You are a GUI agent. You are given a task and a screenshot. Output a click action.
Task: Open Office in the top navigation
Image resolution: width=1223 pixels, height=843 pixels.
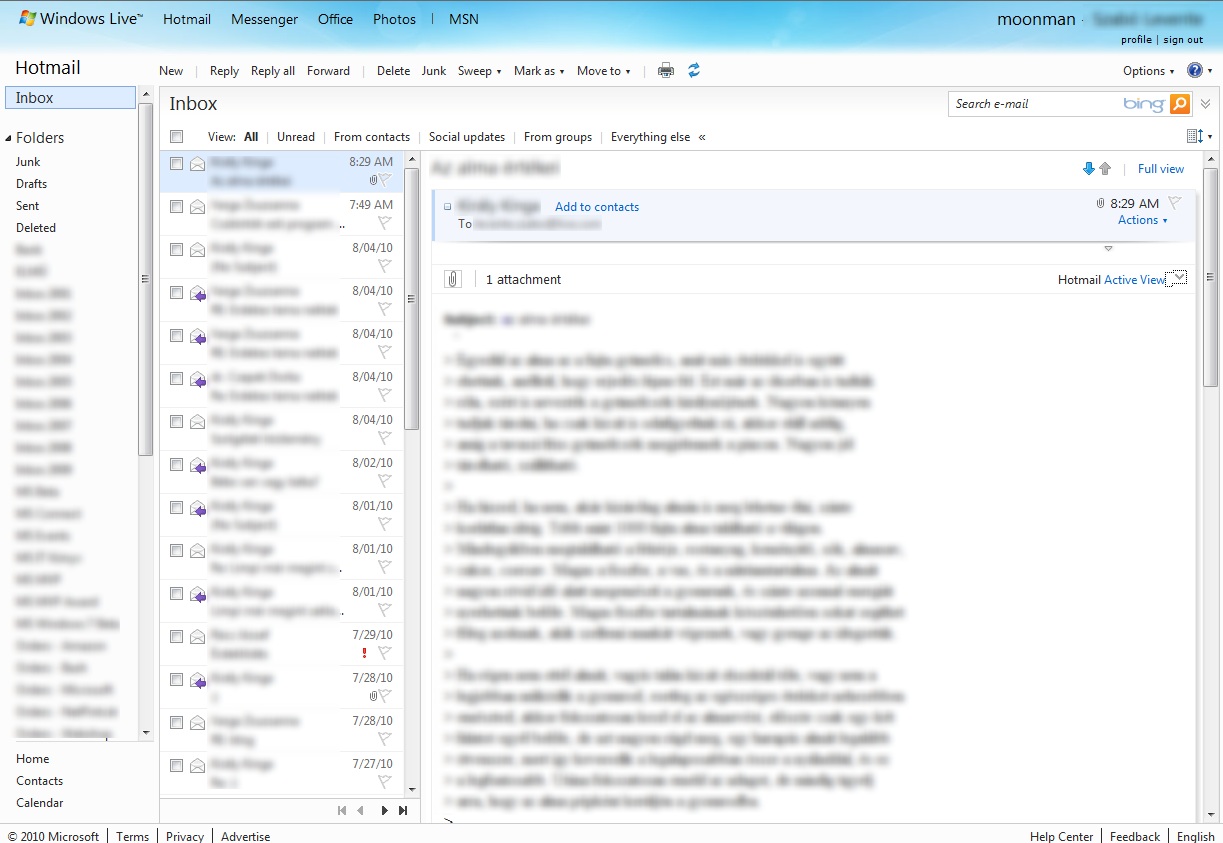pos(335,19)
